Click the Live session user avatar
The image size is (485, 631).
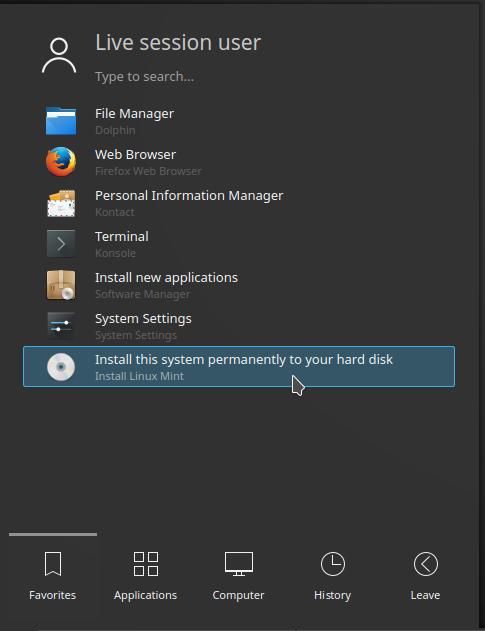point(59,56)
